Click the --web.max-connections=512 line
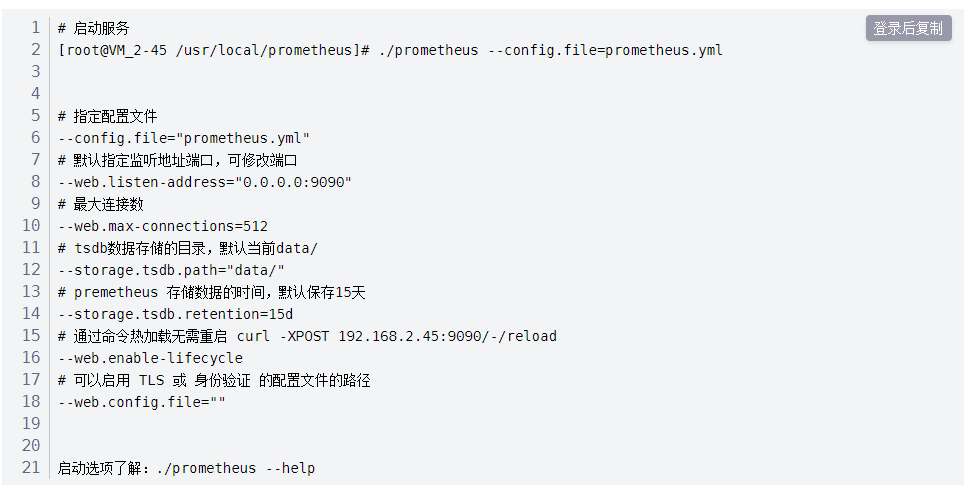The image size is (964, 487). (163, 226)
